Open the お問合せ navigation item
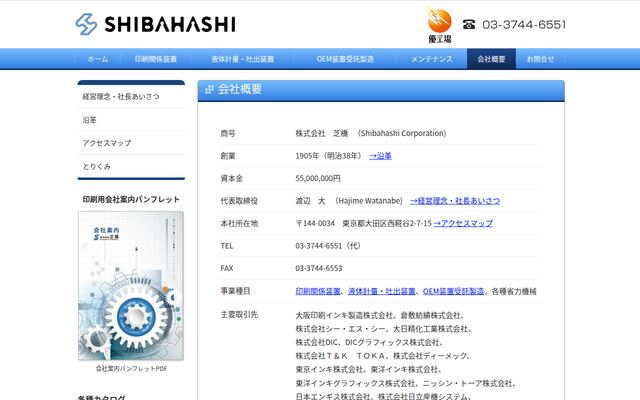Image resolution: width=640 pixels, height=400 pixels. 540,59
